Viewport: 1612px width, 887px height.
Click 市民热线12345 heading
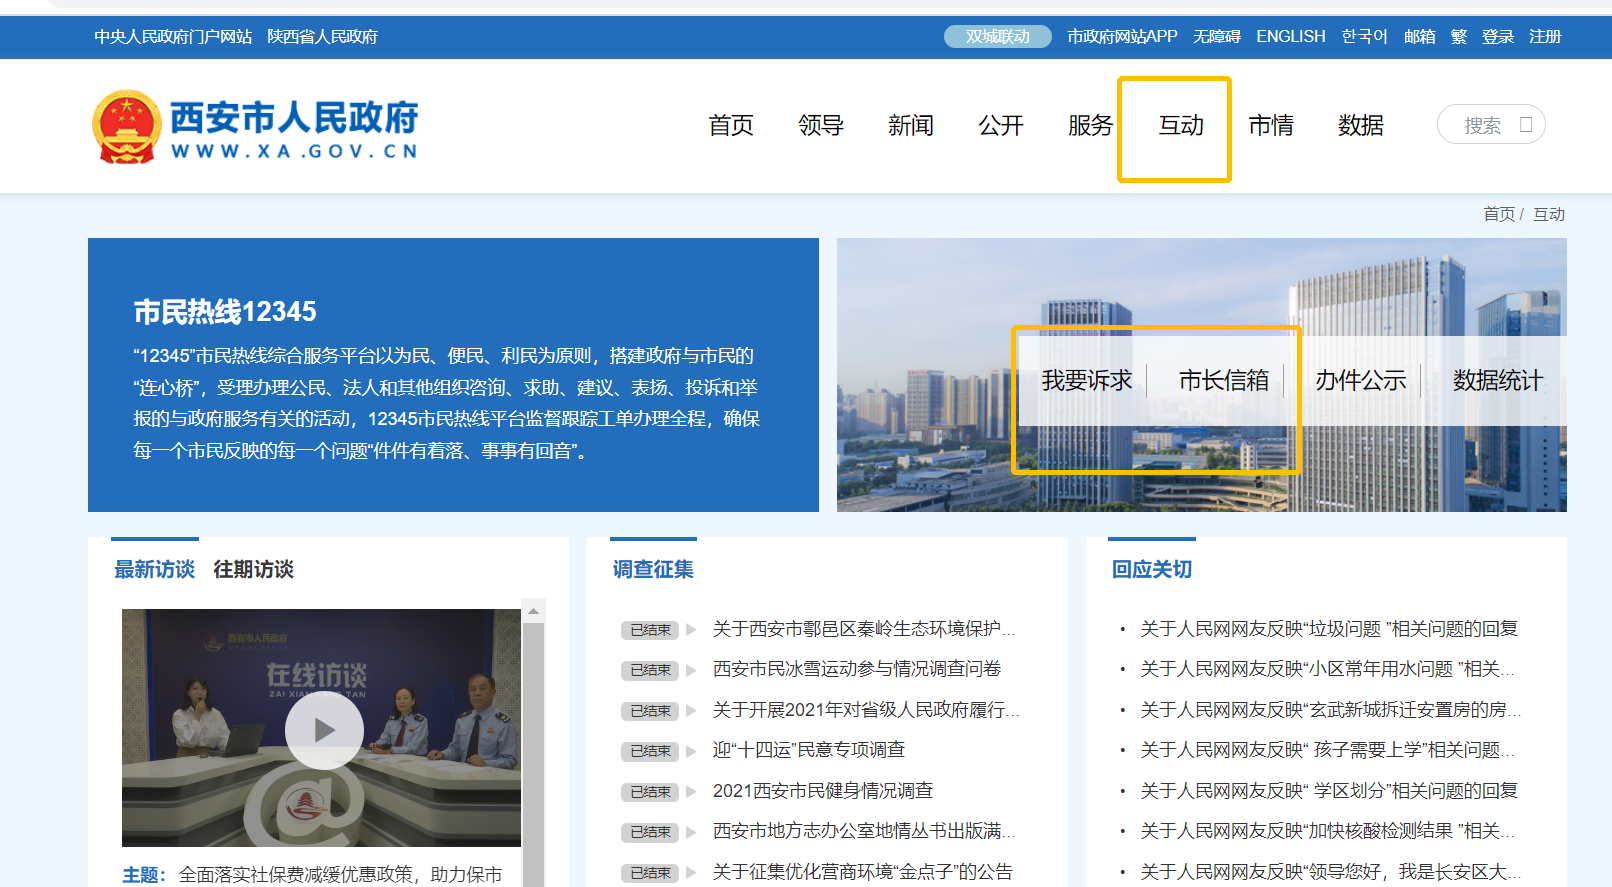225,312
